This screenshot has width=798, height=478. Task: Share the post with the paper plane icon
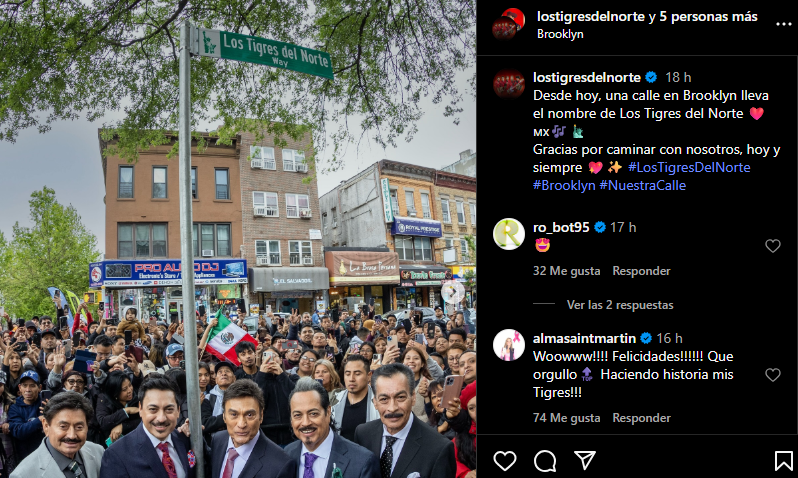click(585, 460)
